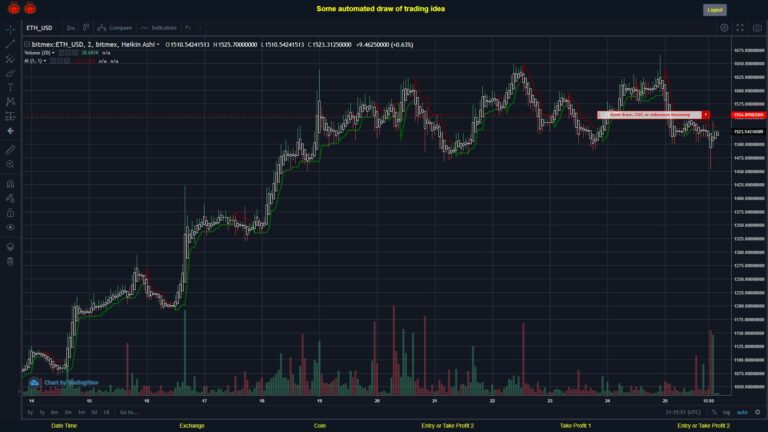Image resolution: width=768 pixels, height=432 pixels.
Task: Click the Logout button
Action: pos(715,10)
